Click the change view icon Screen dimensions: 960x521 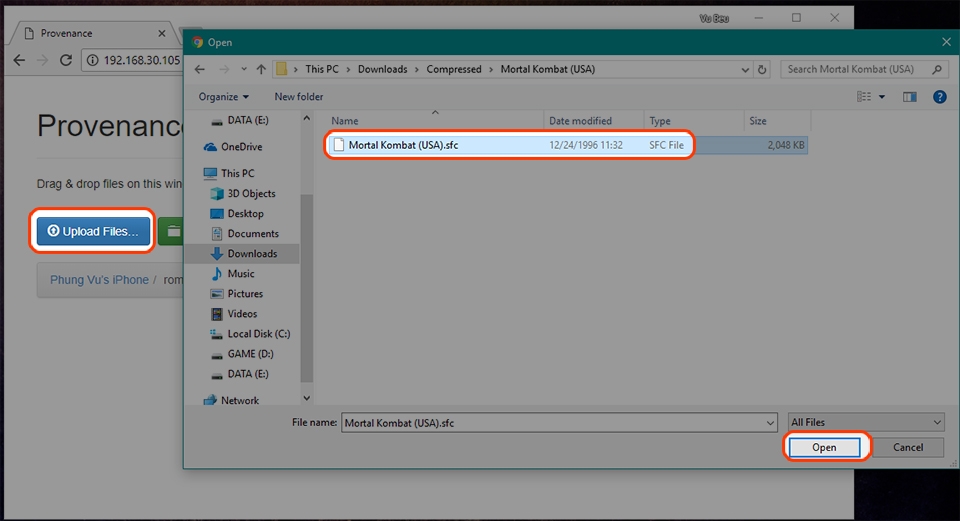pos(864,97)
